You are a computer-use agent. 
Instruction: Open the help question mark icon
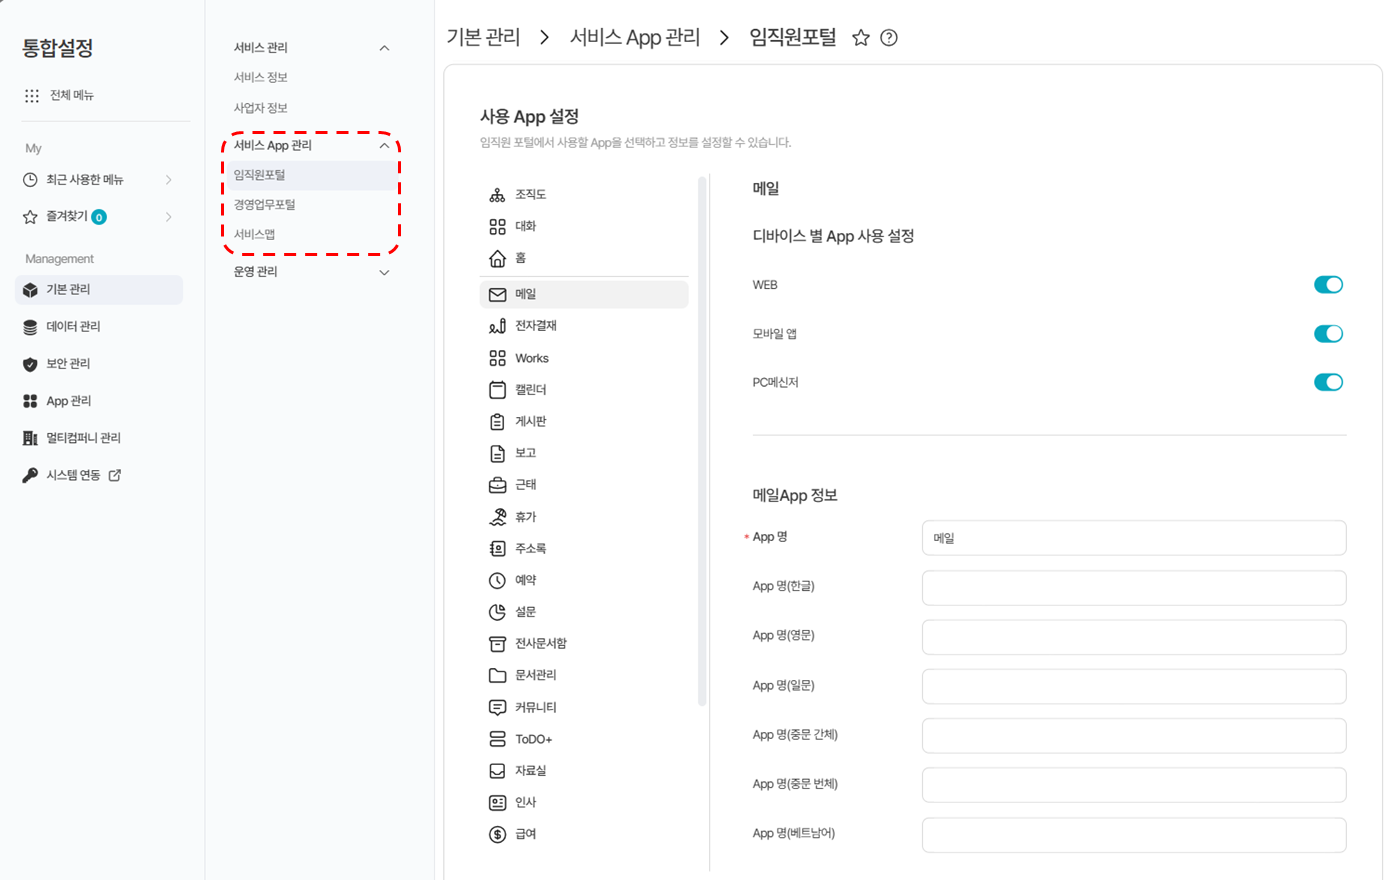tap(888, 38)
